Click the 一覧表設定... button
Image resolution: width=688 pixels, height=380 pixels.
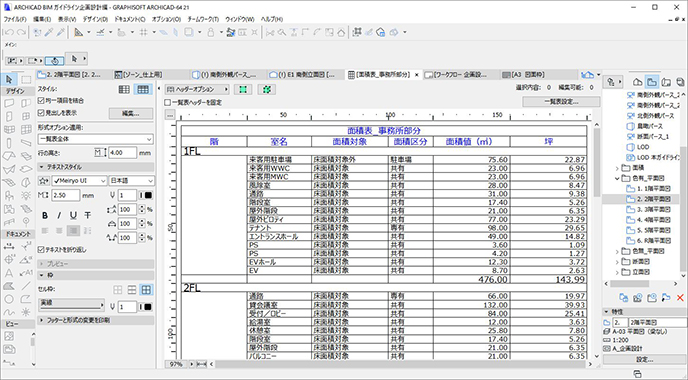[x=561, y=102]
